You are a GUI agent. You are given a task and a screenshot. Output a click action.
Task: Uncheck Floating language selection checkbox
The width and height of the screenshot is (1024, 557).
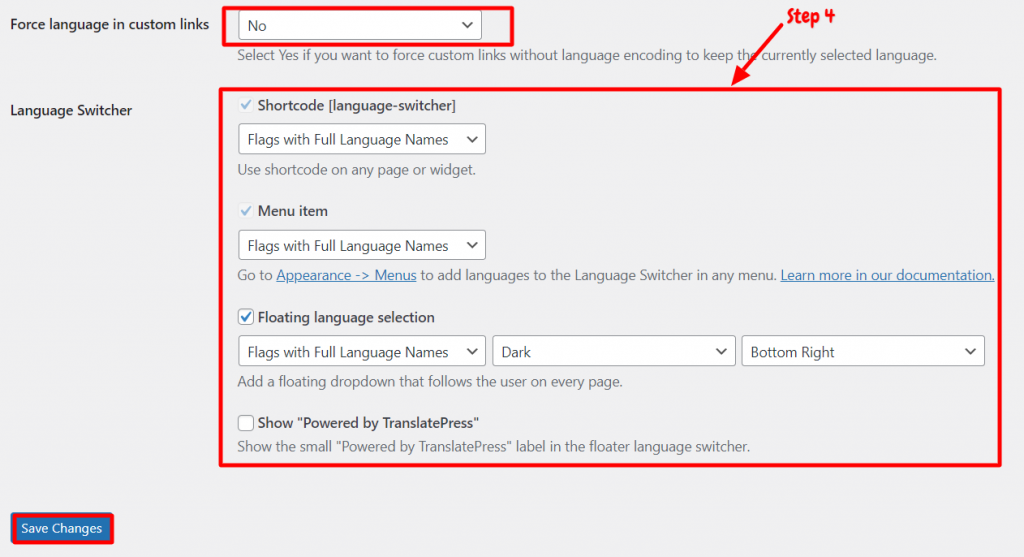click(246, 317)
